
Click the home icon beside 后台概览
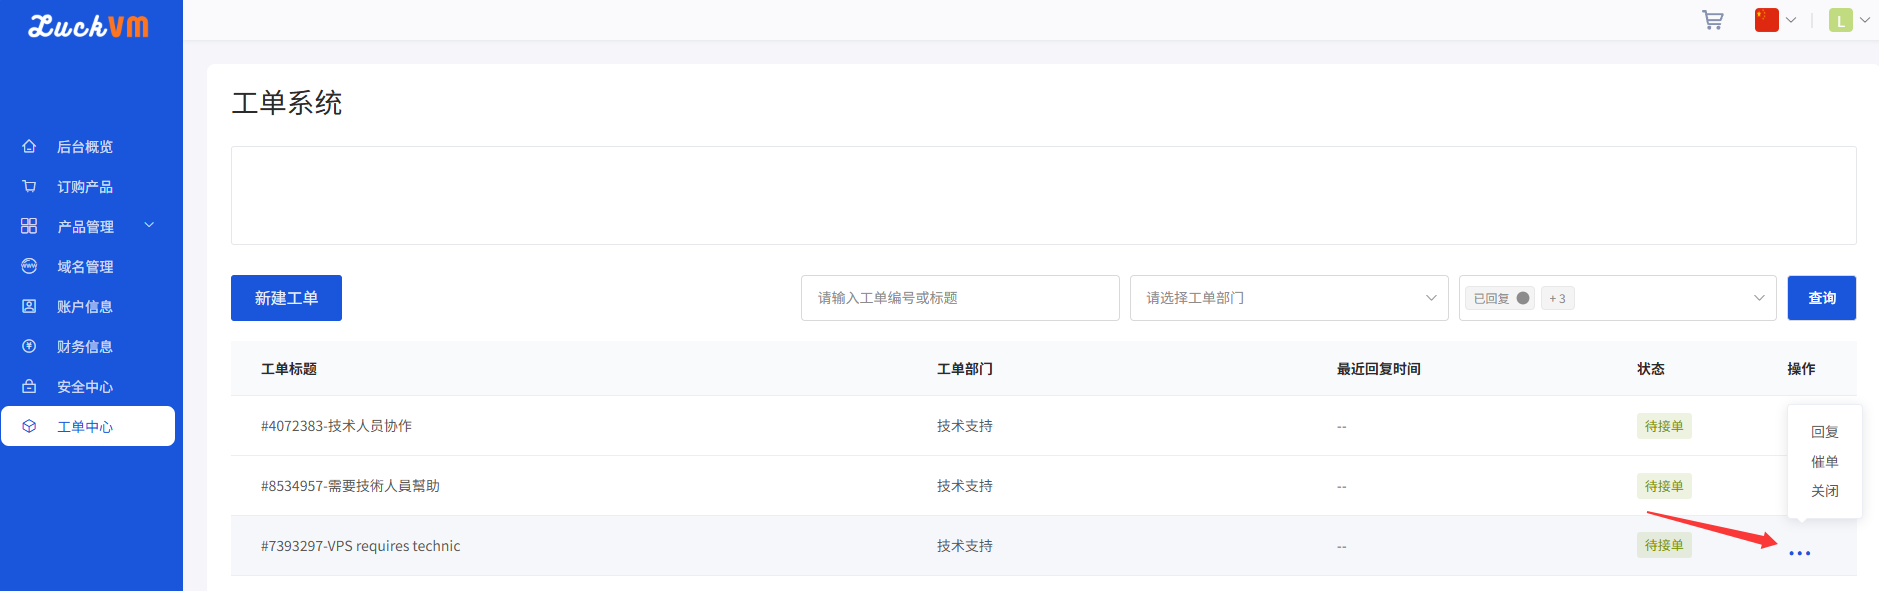(29, 146)
